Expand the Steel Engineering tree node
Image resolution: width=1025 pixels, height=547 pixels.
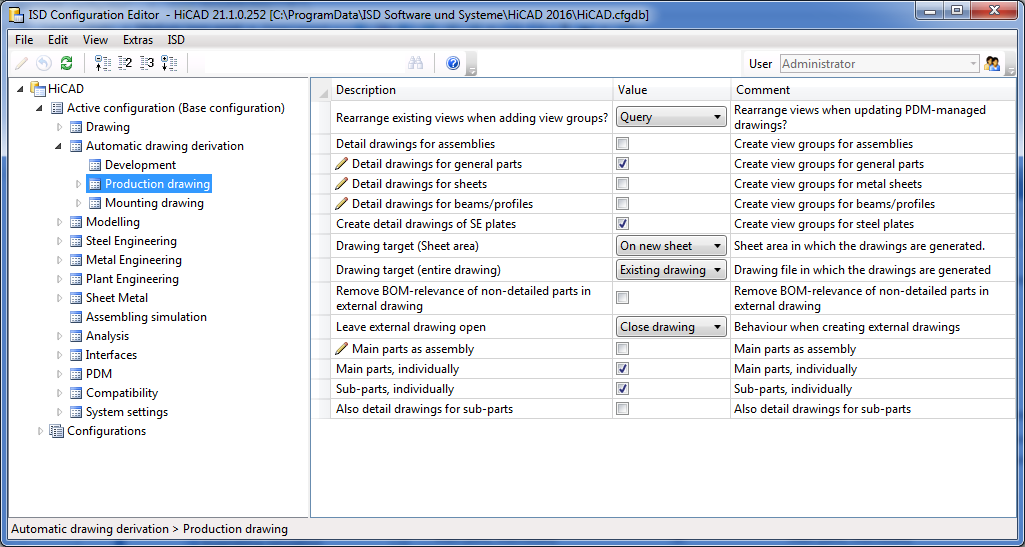(x=60, y=241)
